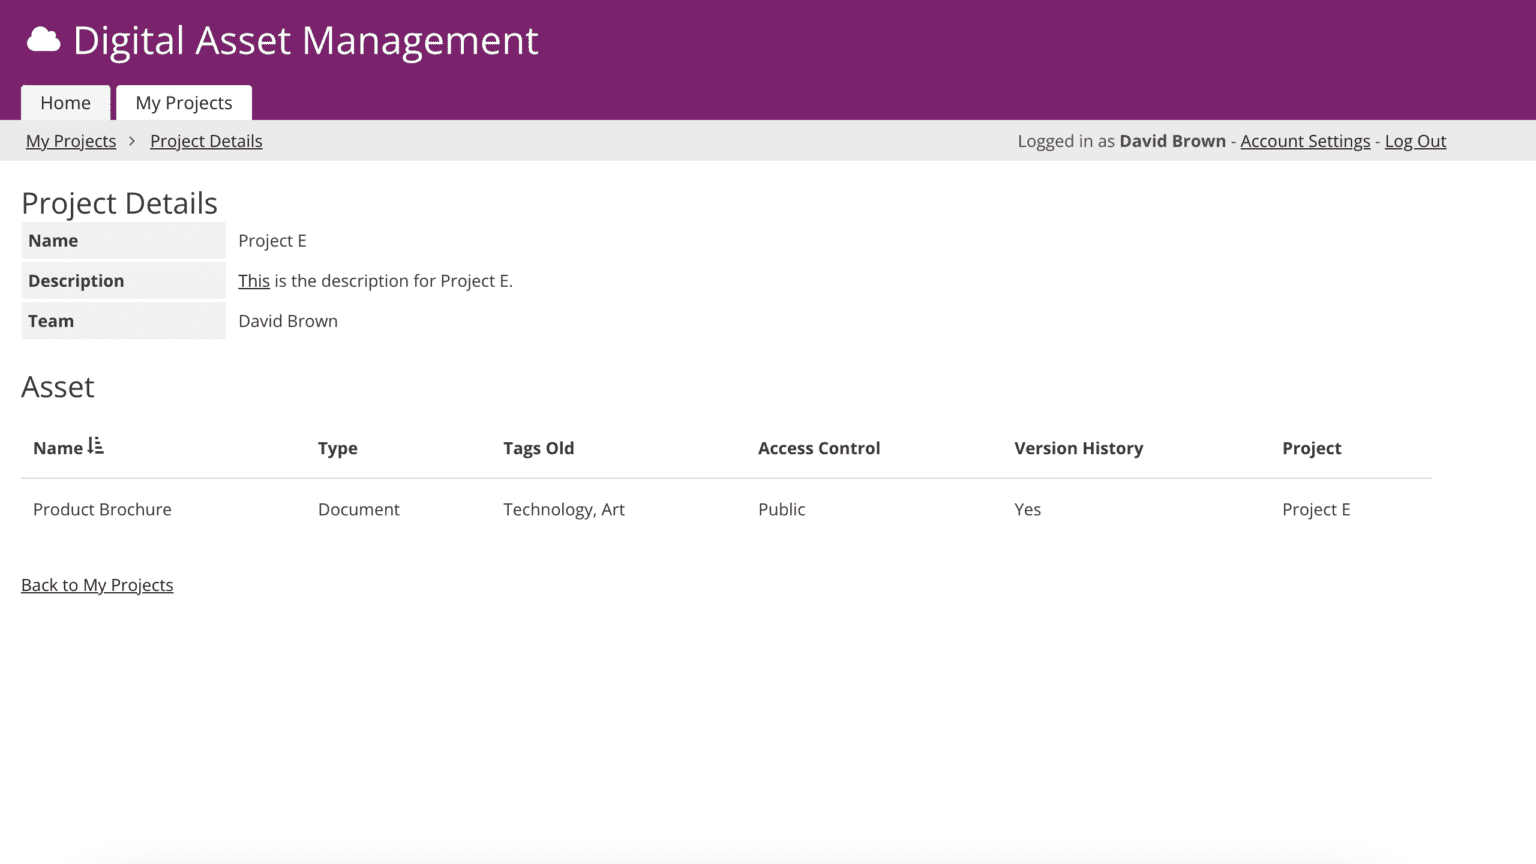Click the cloud logo icon
1536x864 pixels.
tap(44, 40)
